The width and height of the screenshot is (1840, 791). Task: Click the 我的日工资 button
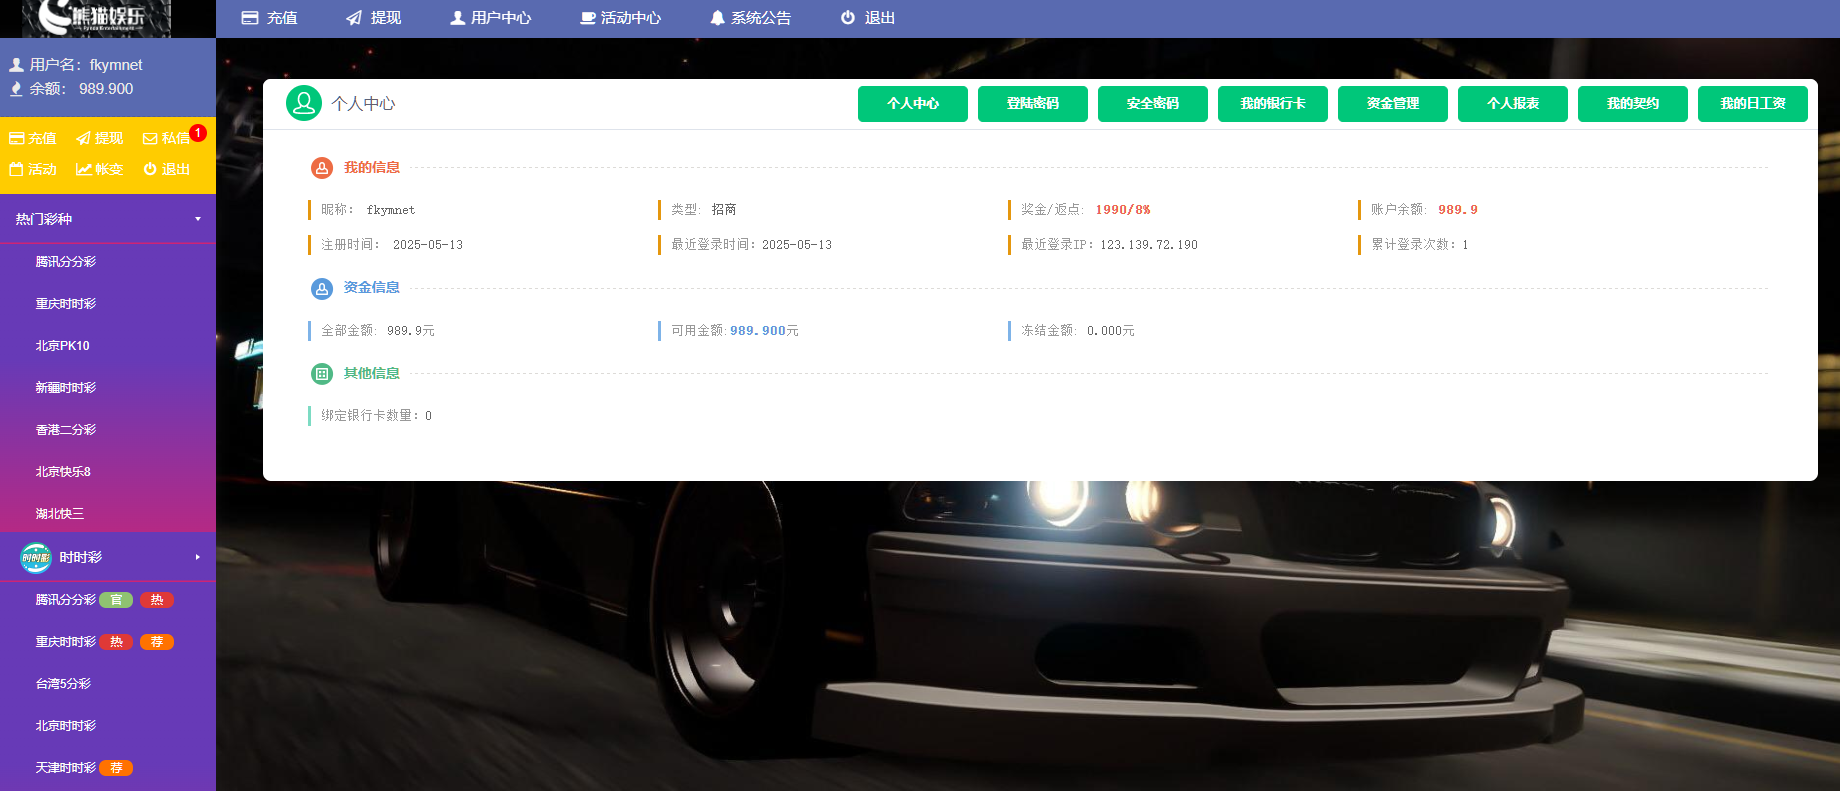point(1752,103)
